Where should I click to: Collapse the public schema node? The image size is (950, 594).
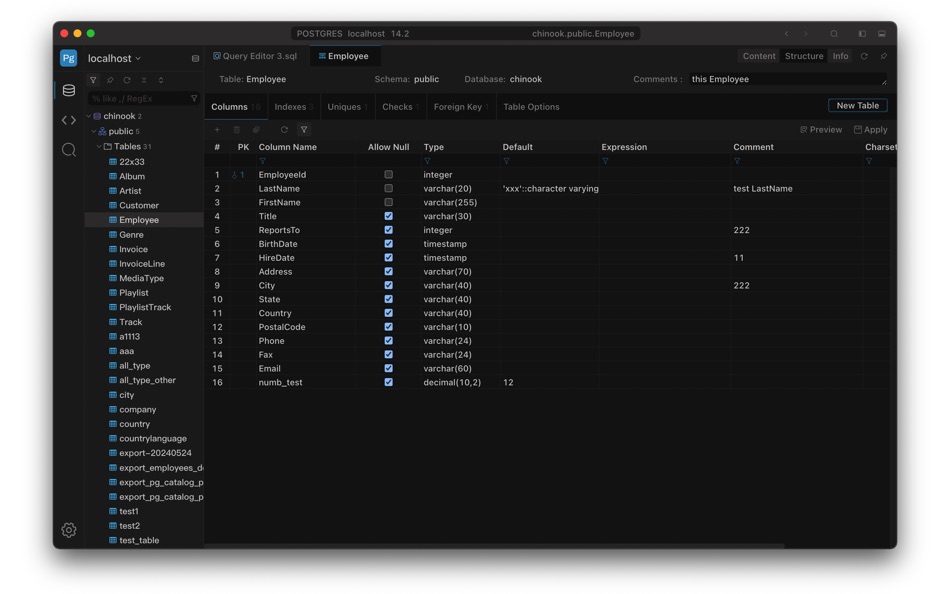point(94,132)
